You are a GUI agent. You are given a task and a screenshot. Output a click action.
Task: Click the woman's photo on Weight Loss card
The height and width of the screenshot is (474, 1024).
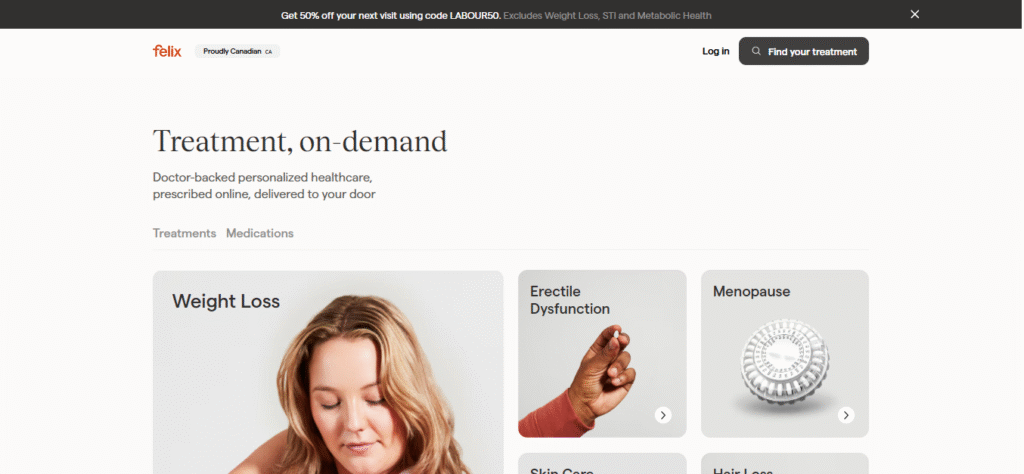(x=366, y=385)
